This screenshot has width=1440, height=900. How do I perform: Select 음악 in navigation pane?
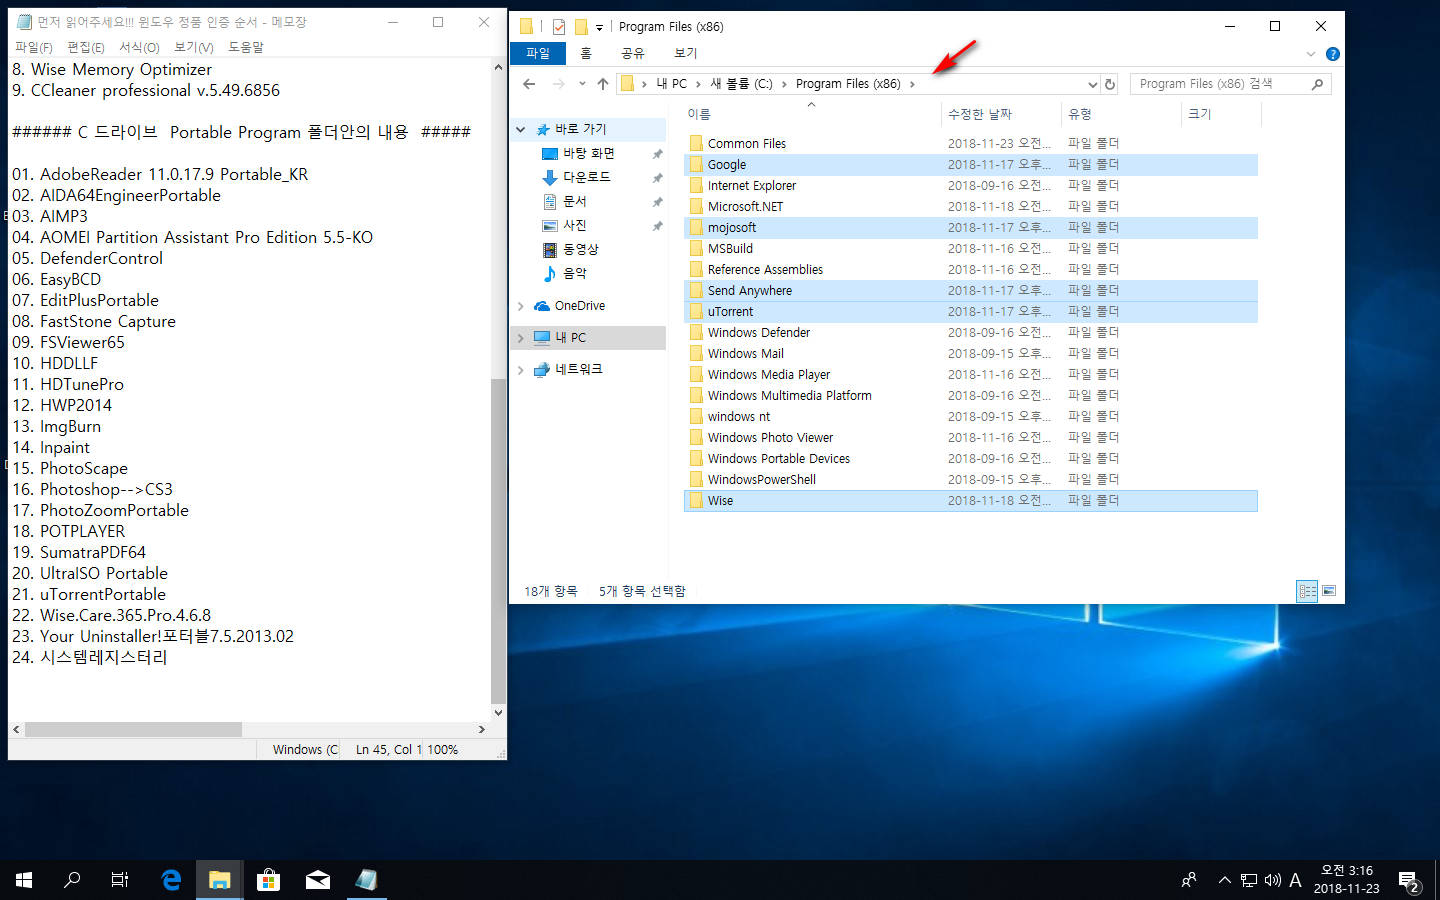574,273
